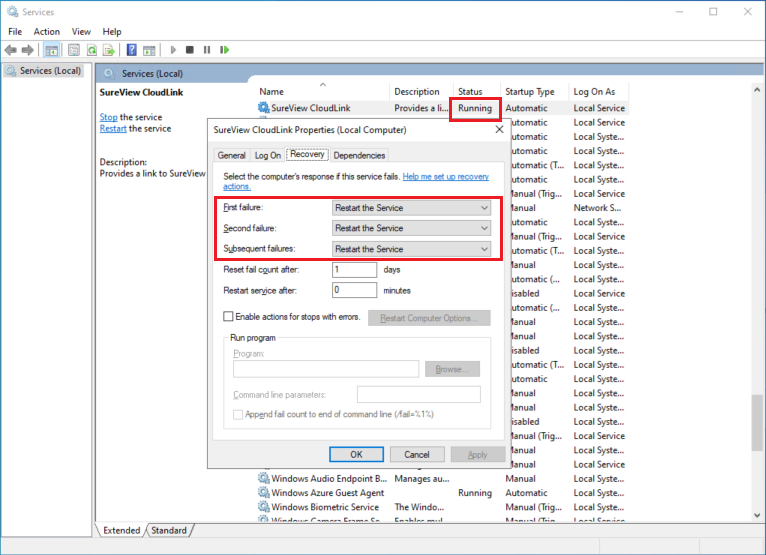Select Services (Local) in the console tree

[x=50, y=71]
